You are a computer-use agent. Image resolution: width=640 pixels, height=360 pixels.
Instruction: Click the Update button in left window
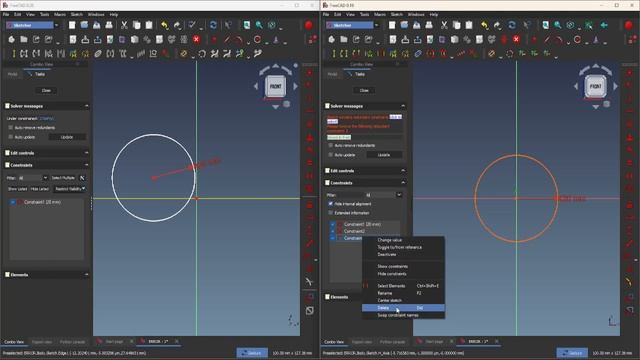pyautogui.click(x=67, y=137)
